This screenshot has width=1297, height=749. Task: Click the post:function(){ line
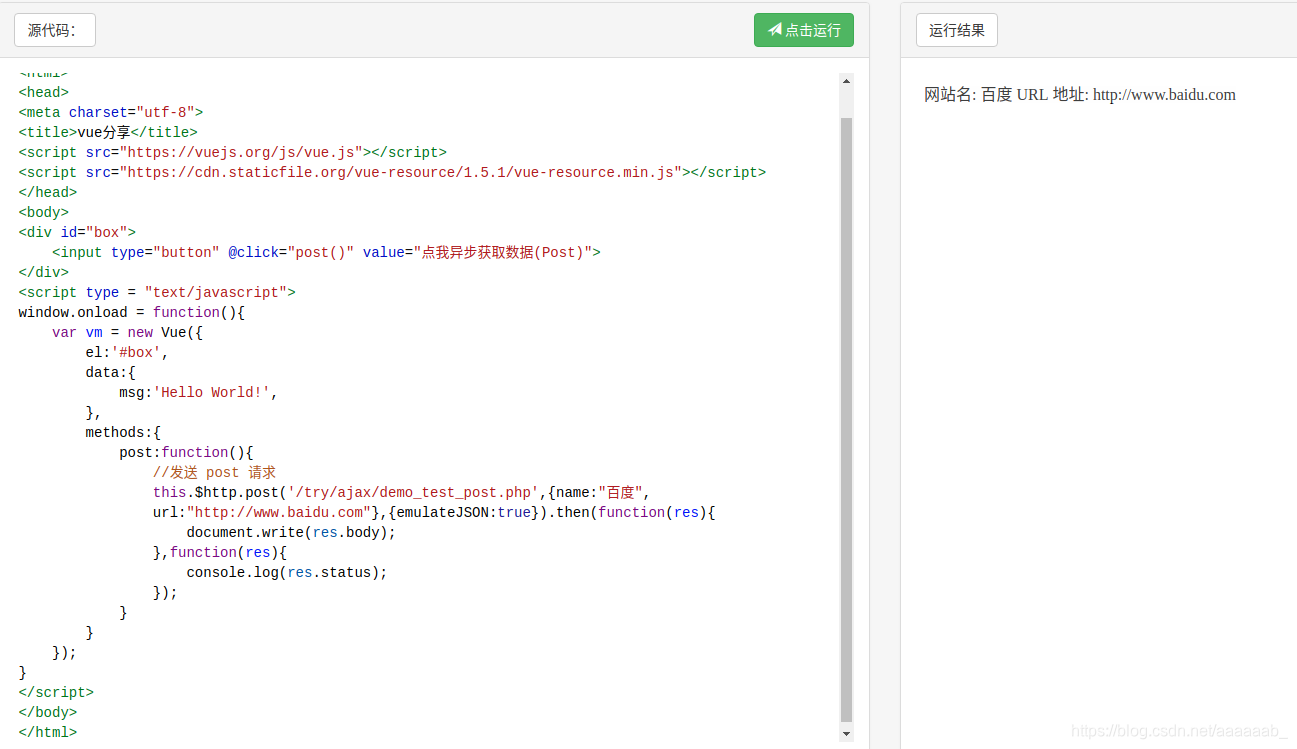186,452
